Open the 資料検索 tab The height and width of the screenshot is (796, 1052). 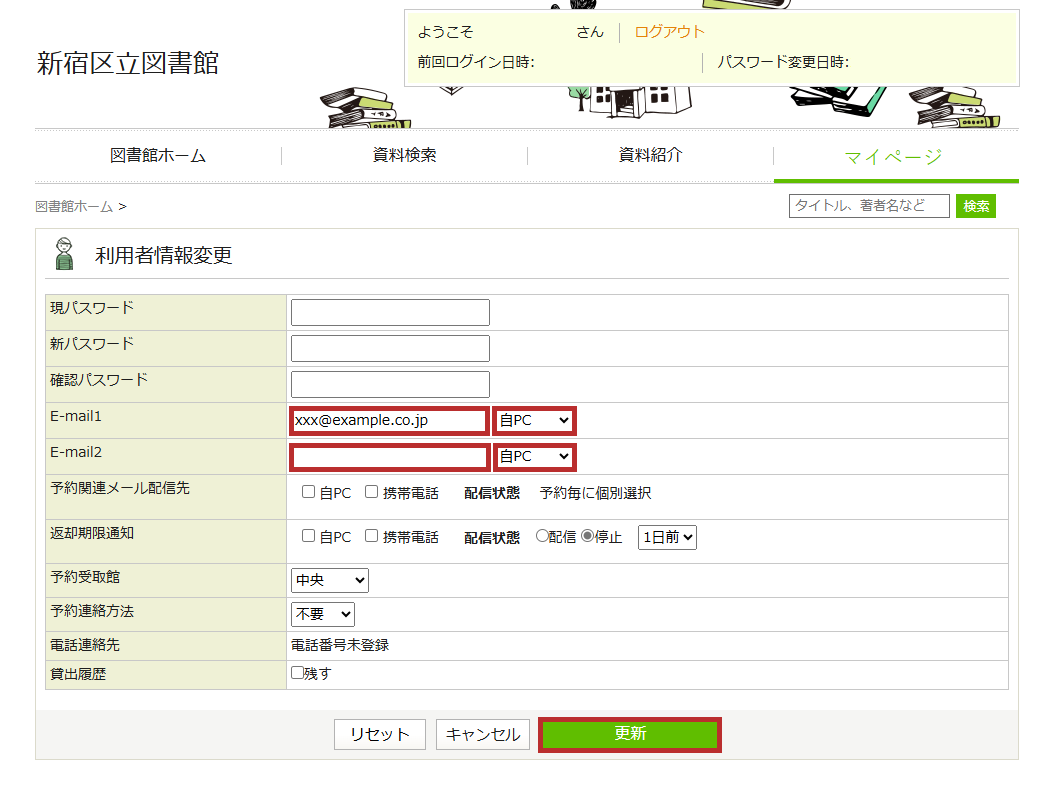click(x=404, y=155)
